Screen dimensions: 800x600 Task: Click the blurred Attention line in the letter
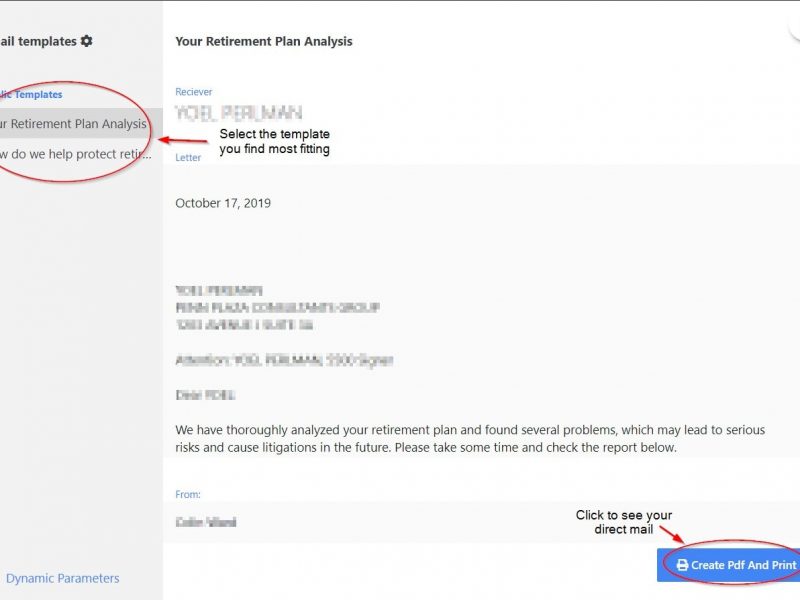[284, 360]
